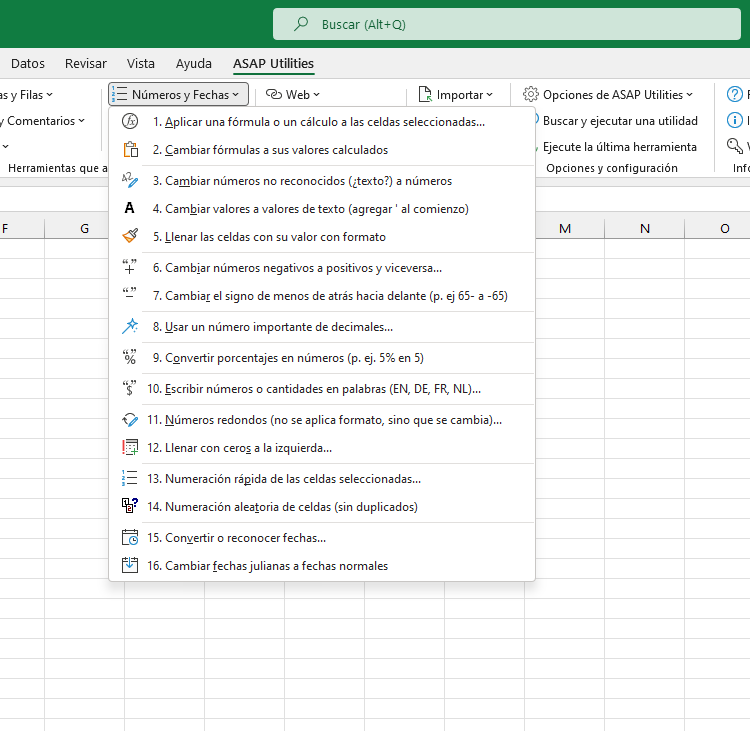Open the Ayuda ribbon tab

[x=193, y=63]
